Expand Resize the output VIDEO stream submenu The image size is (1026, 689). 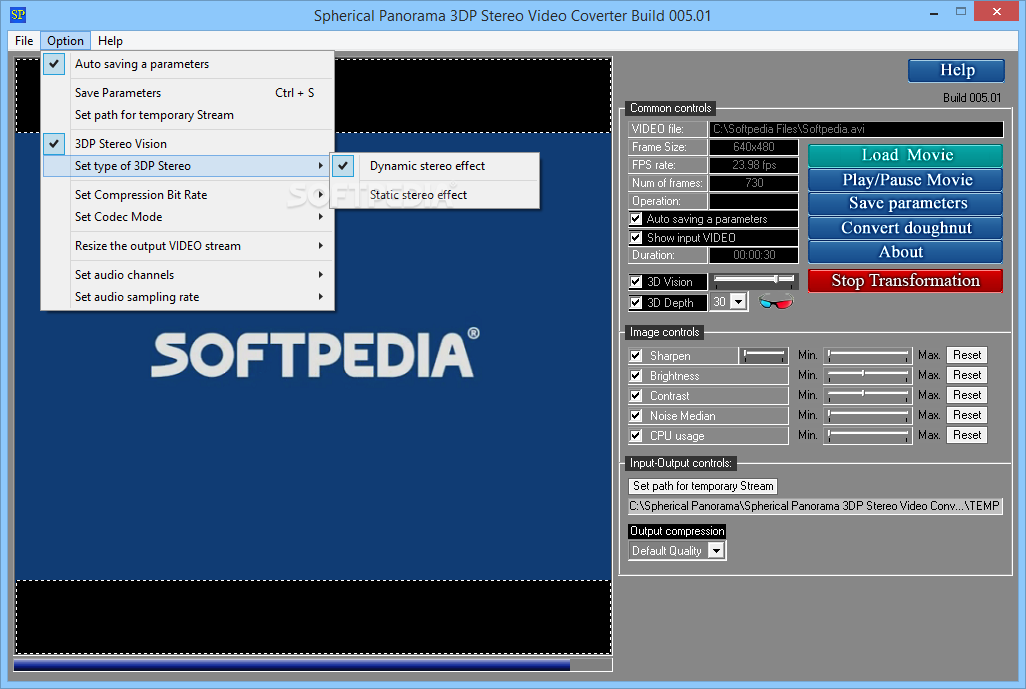(x=188, y=246)
